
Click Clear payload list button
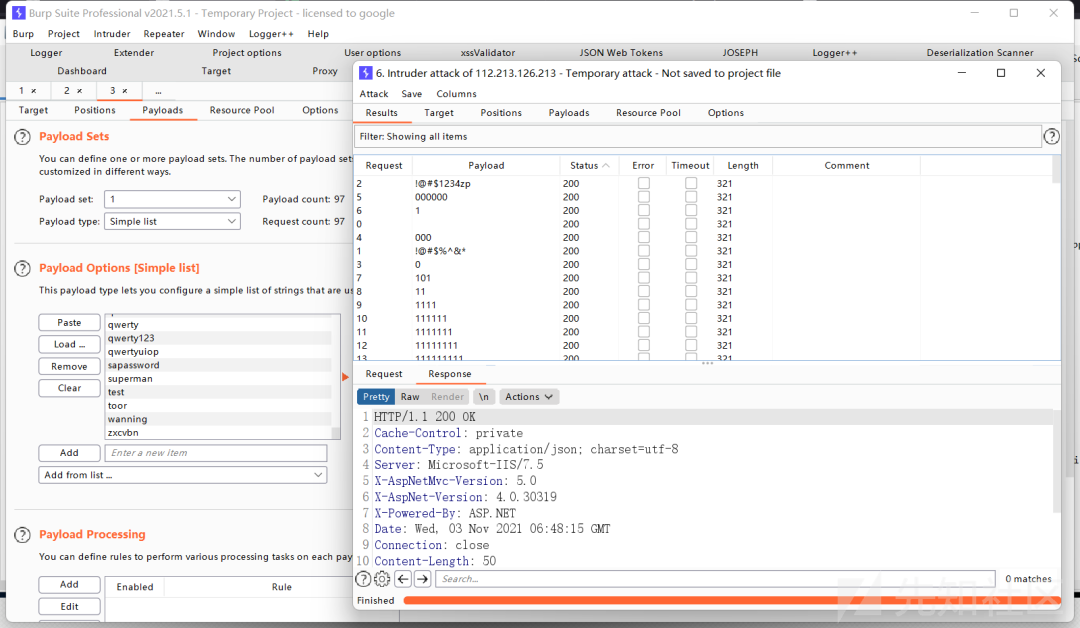(x=69, y=388)
